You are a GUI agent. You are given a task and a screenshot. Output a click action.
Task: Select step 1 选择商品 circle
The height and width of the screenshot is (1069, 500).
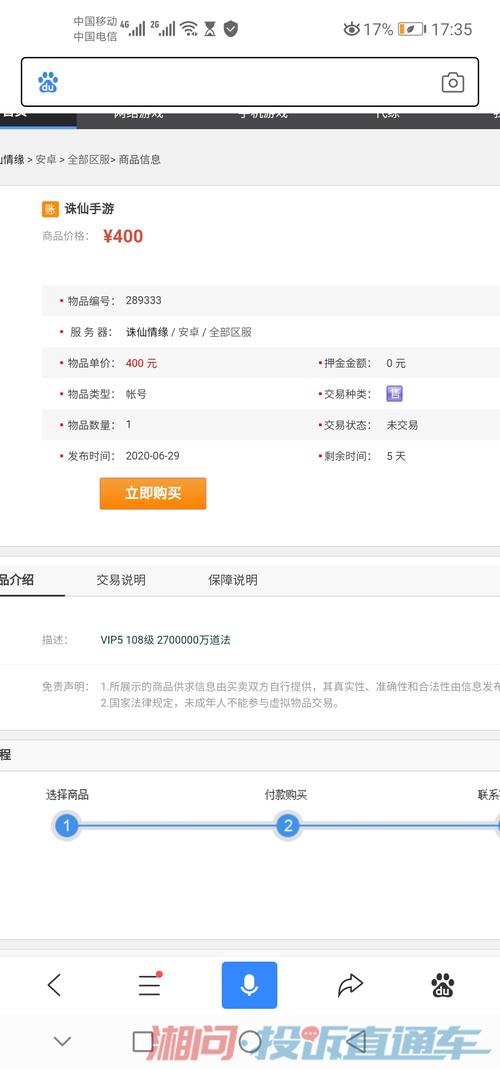(67, 826)
